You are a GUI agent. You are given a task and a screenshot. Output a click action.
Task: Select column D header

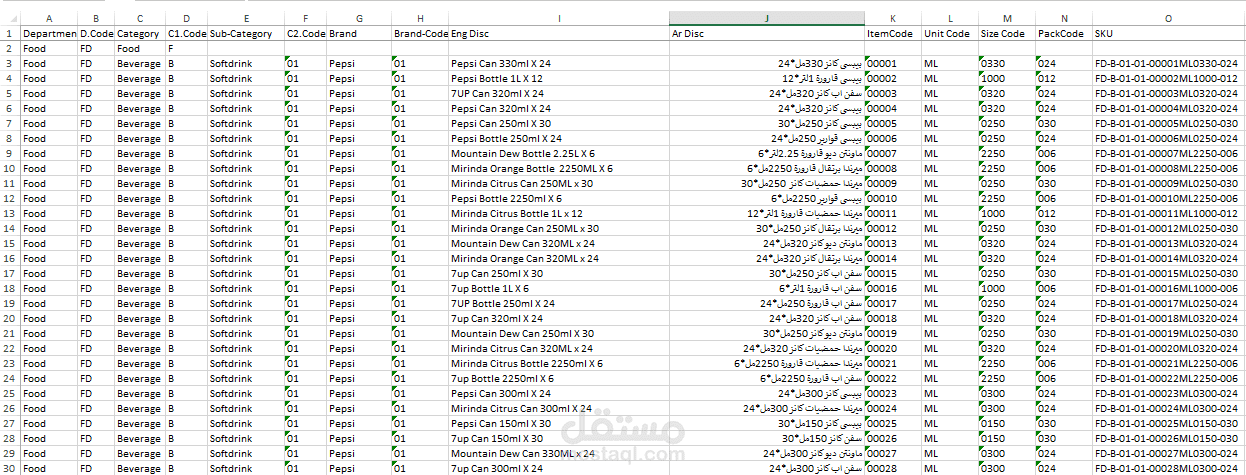tap(186, 18)
